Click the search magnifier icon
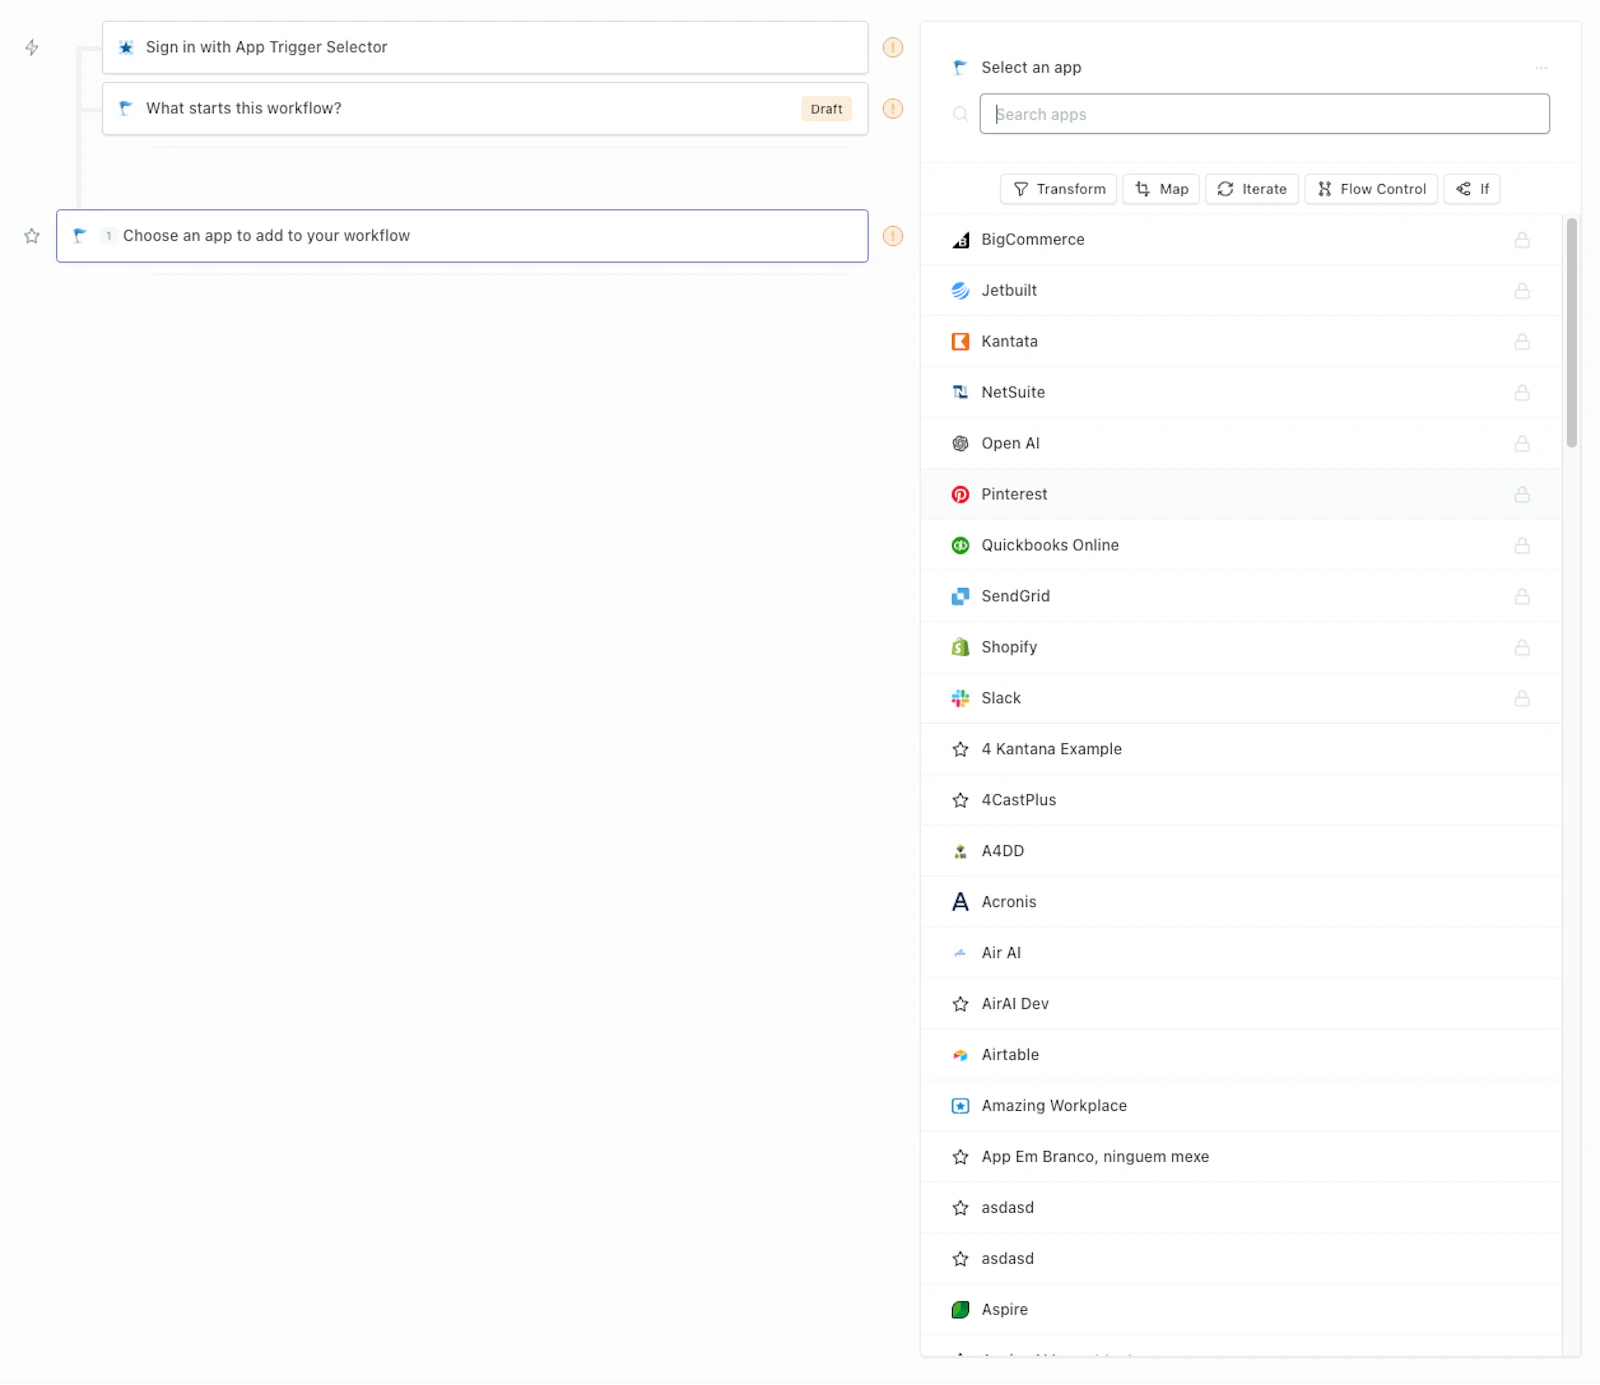This screenshot has height=1385, width=1600. (960, 114)
